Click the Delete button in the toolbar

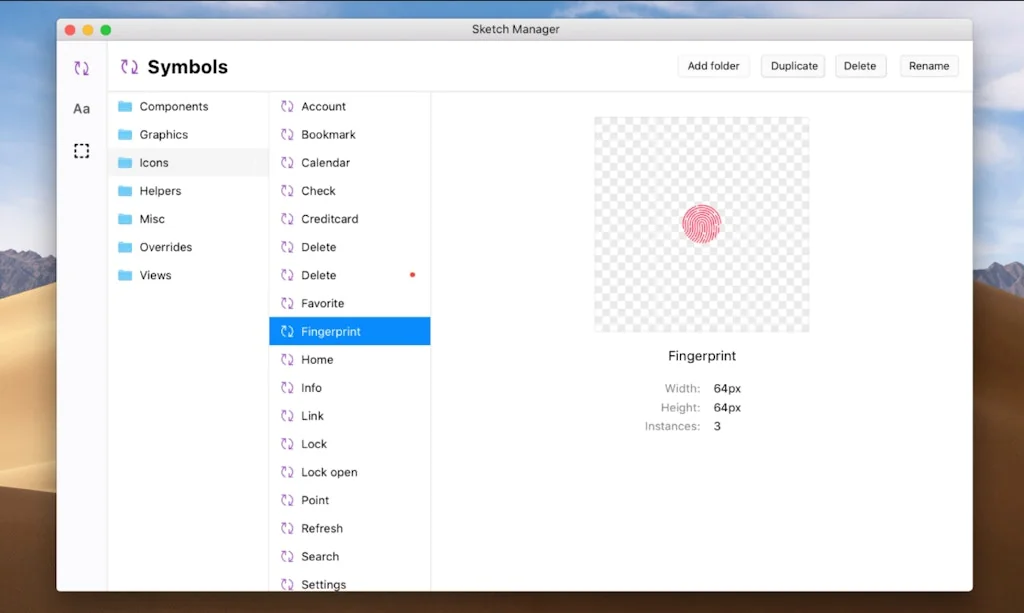coord(860,65)
